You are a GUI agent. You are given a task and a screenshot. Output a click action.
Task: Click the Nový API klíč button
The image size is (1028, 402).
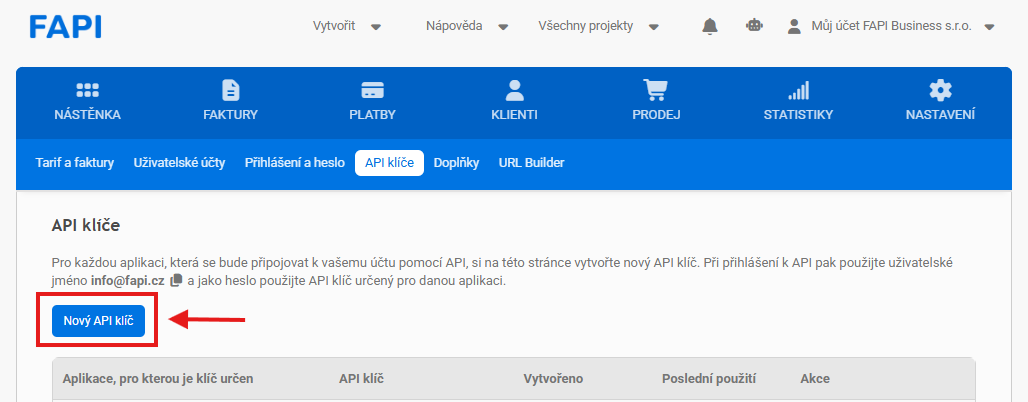pos(98,321)
